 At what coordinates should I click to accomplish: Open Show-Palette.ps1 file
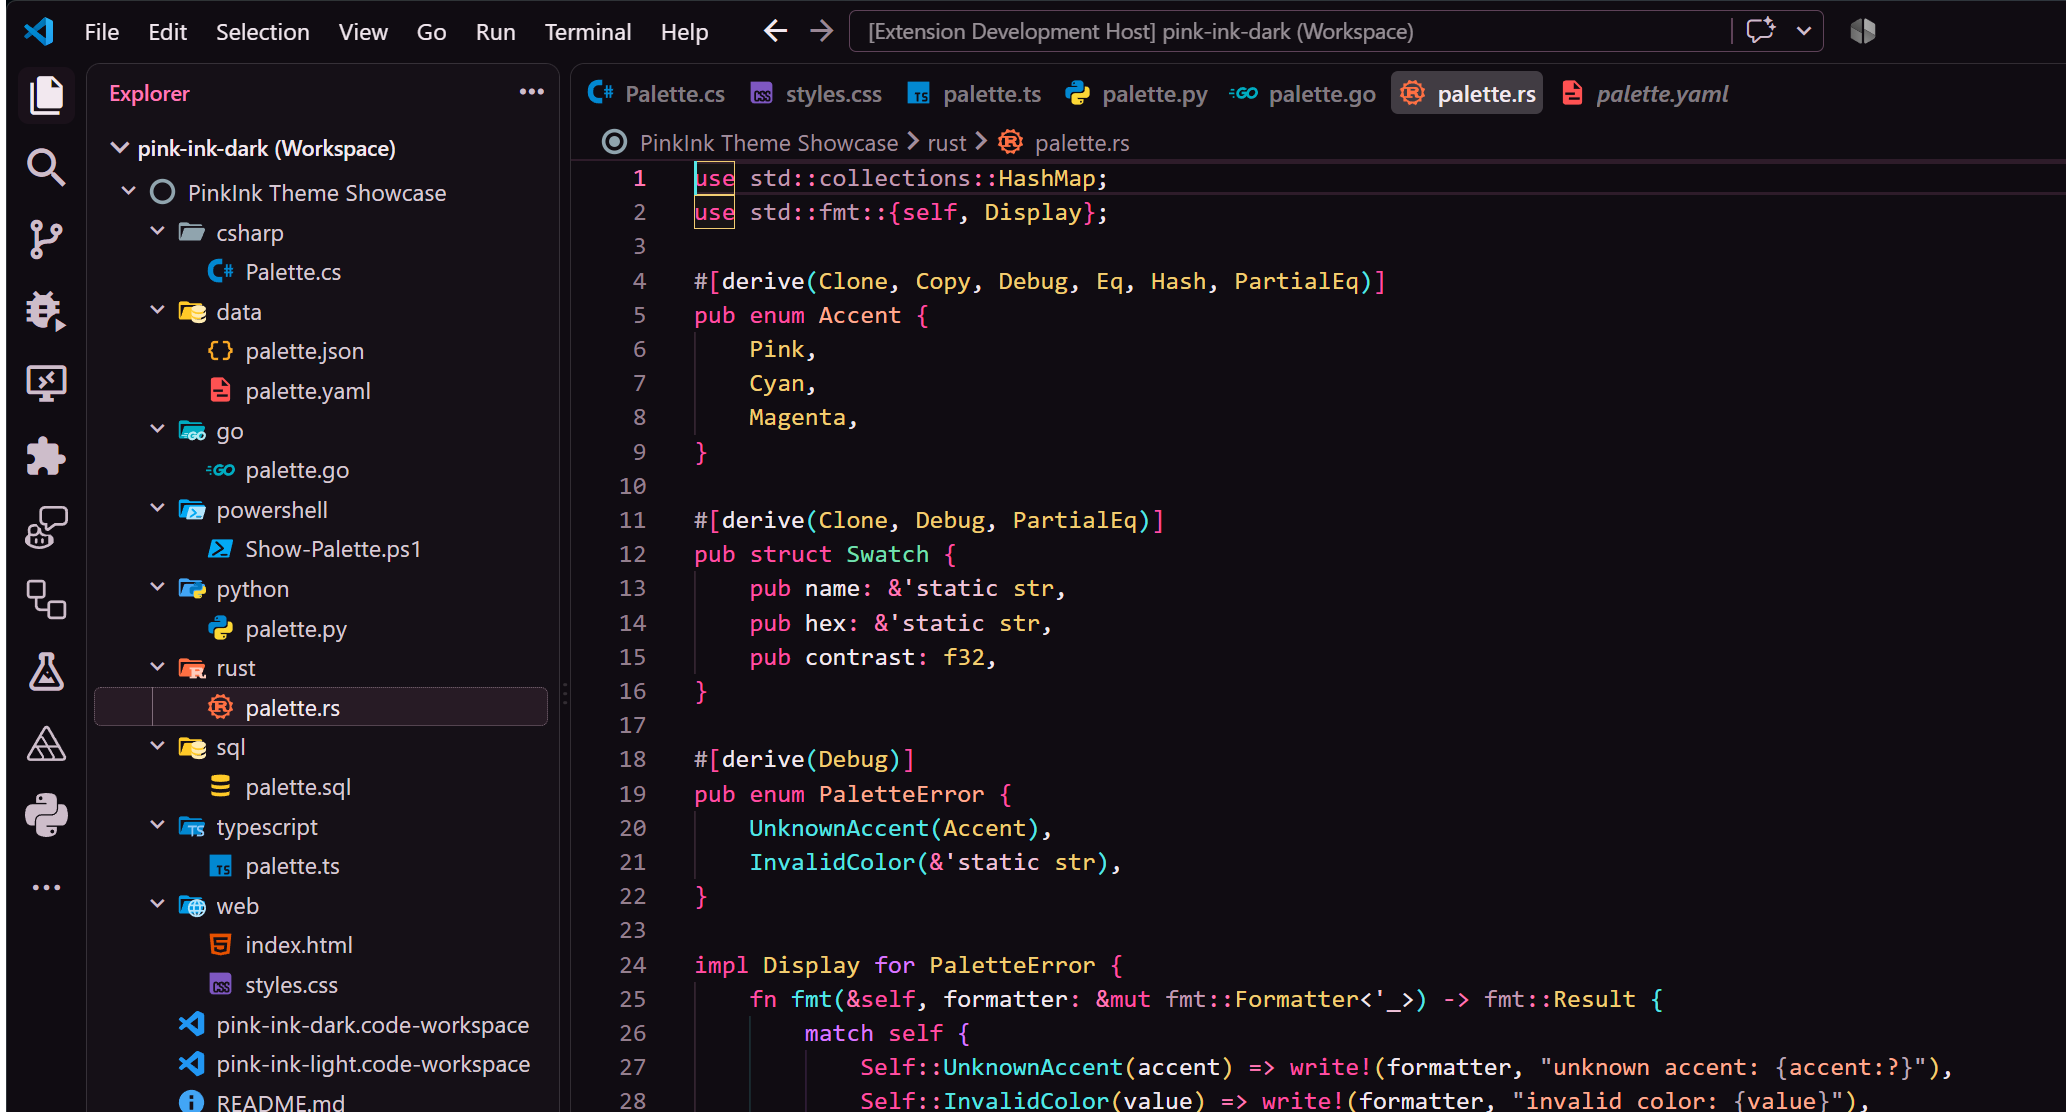(333, 549)
